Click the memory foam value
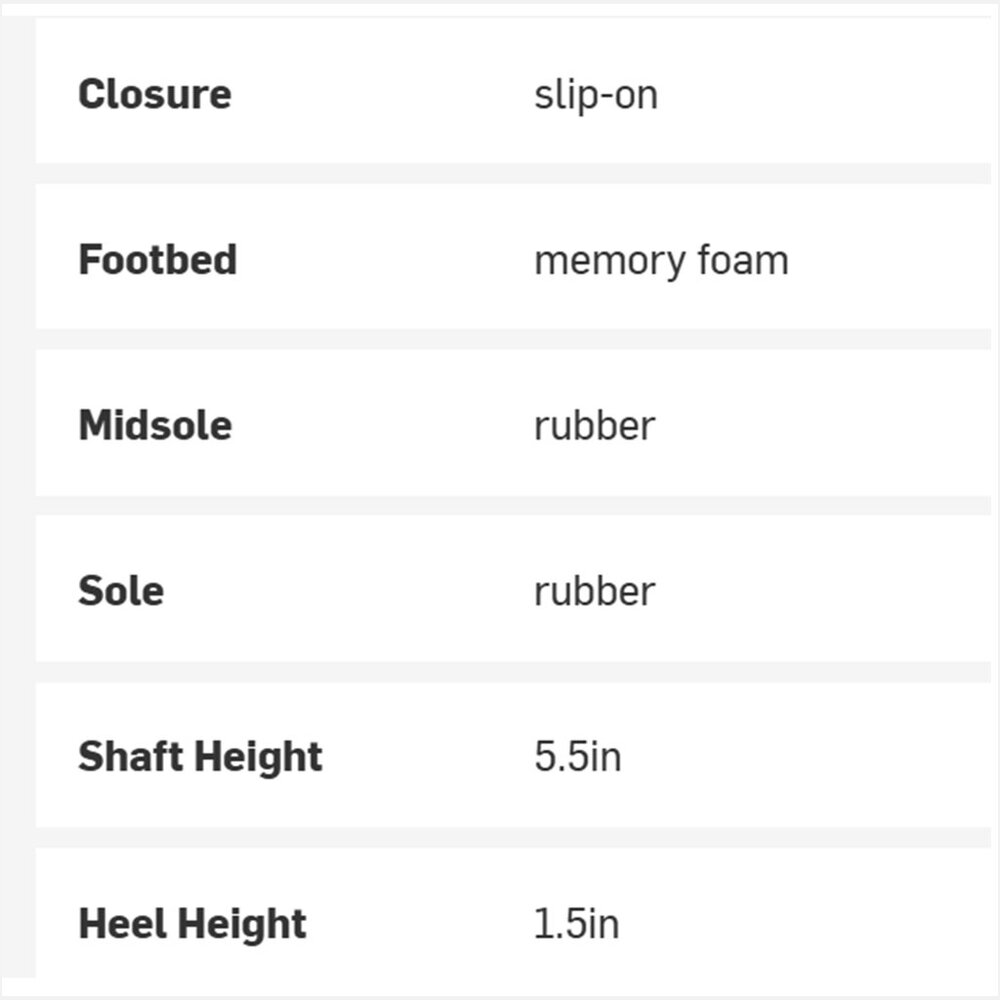1000x1000 pixels. [660, 260]
